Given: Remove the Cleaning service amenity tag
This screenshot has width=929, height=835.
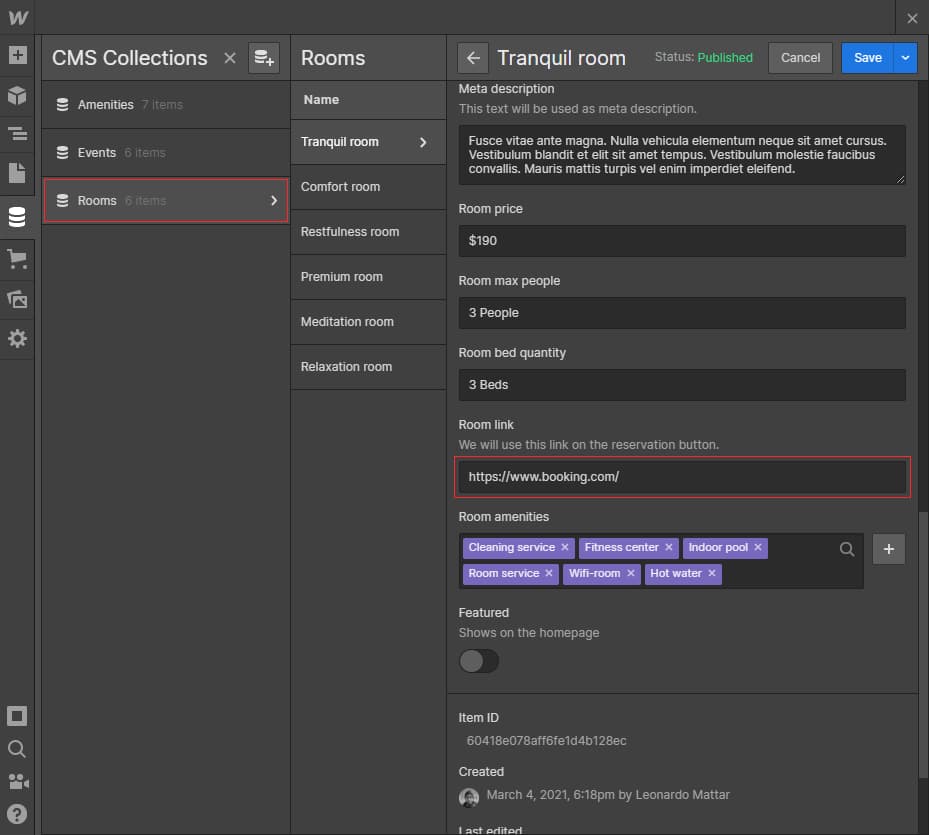Looking at the screenshot, I should 565,548.
